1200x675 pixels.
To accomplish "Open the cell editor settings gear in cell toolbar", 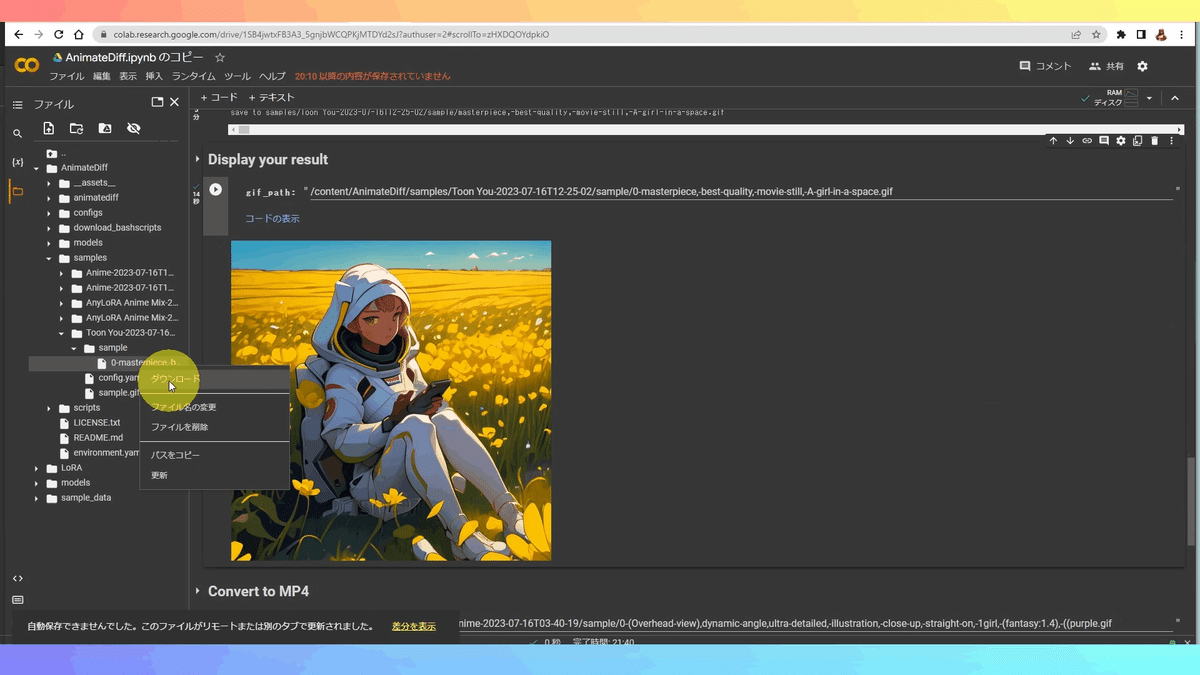I will click(x=1121, y=141).
